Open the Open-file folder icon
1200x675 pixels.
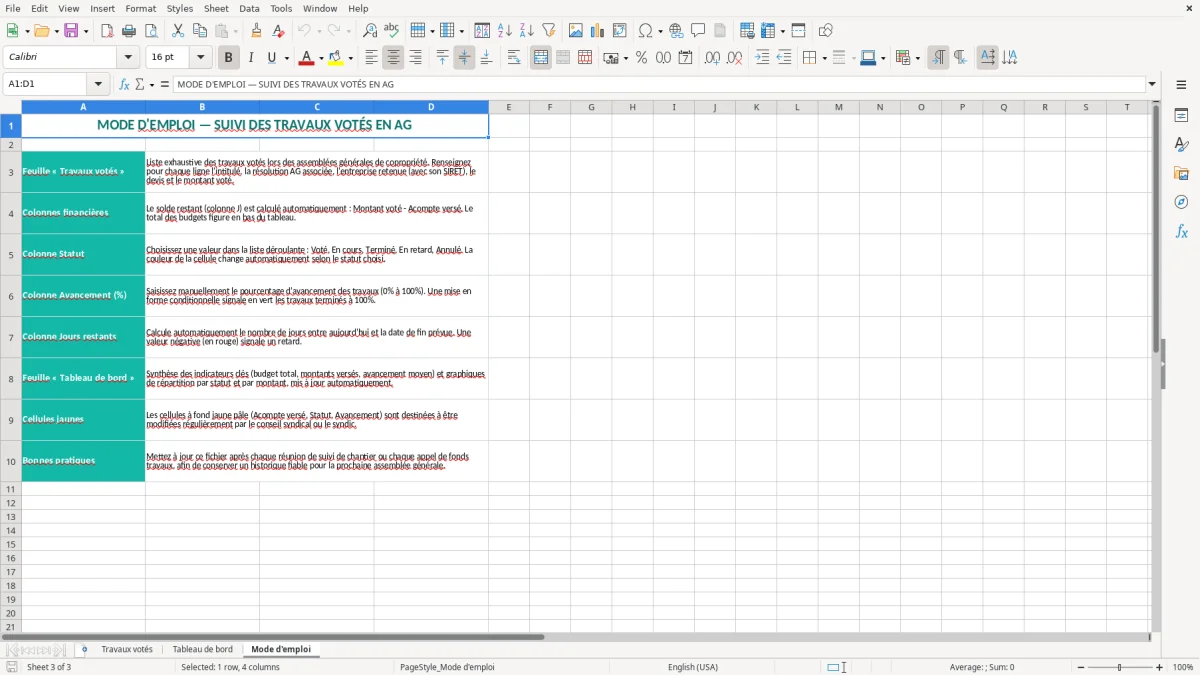coord(40,31)
